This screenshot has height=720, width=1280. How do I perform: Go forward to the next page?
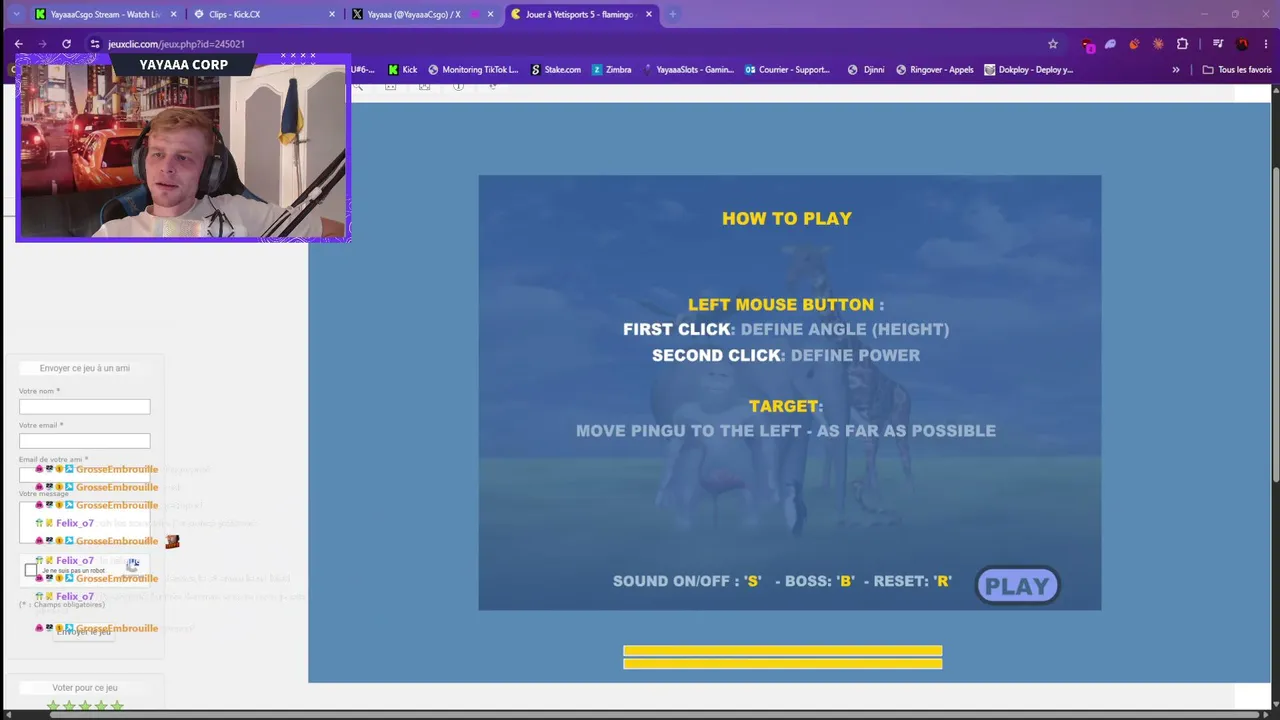[42, 44]
